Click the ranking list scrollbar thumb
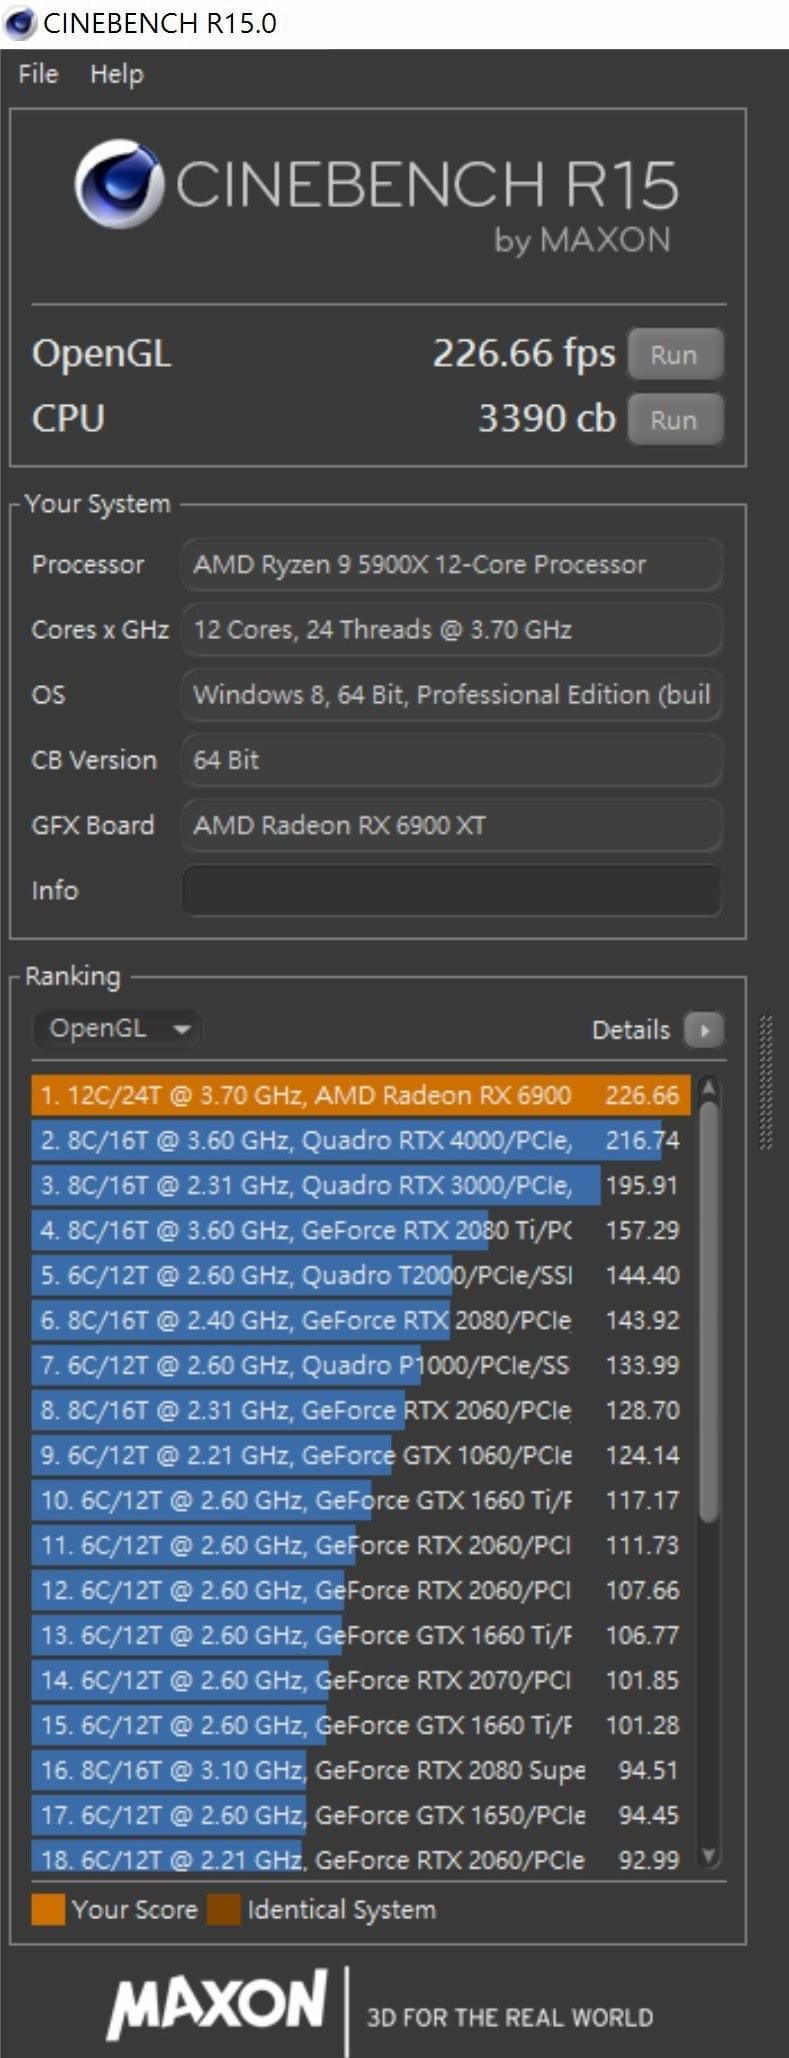The height and width of the screenshot is (2058, 789). 708,1311
